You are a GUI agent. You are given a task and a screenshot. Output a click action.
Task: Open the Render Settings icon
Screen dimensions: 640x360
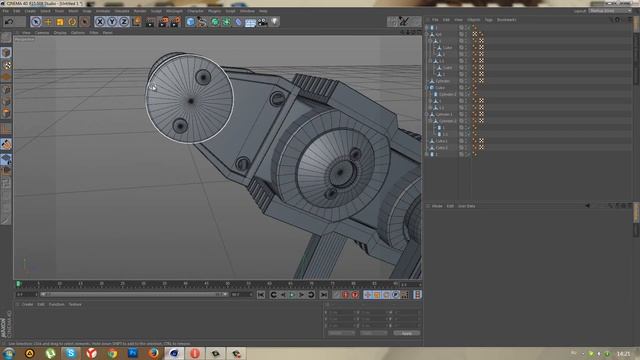pyautogui.click(x=176, y=22)
